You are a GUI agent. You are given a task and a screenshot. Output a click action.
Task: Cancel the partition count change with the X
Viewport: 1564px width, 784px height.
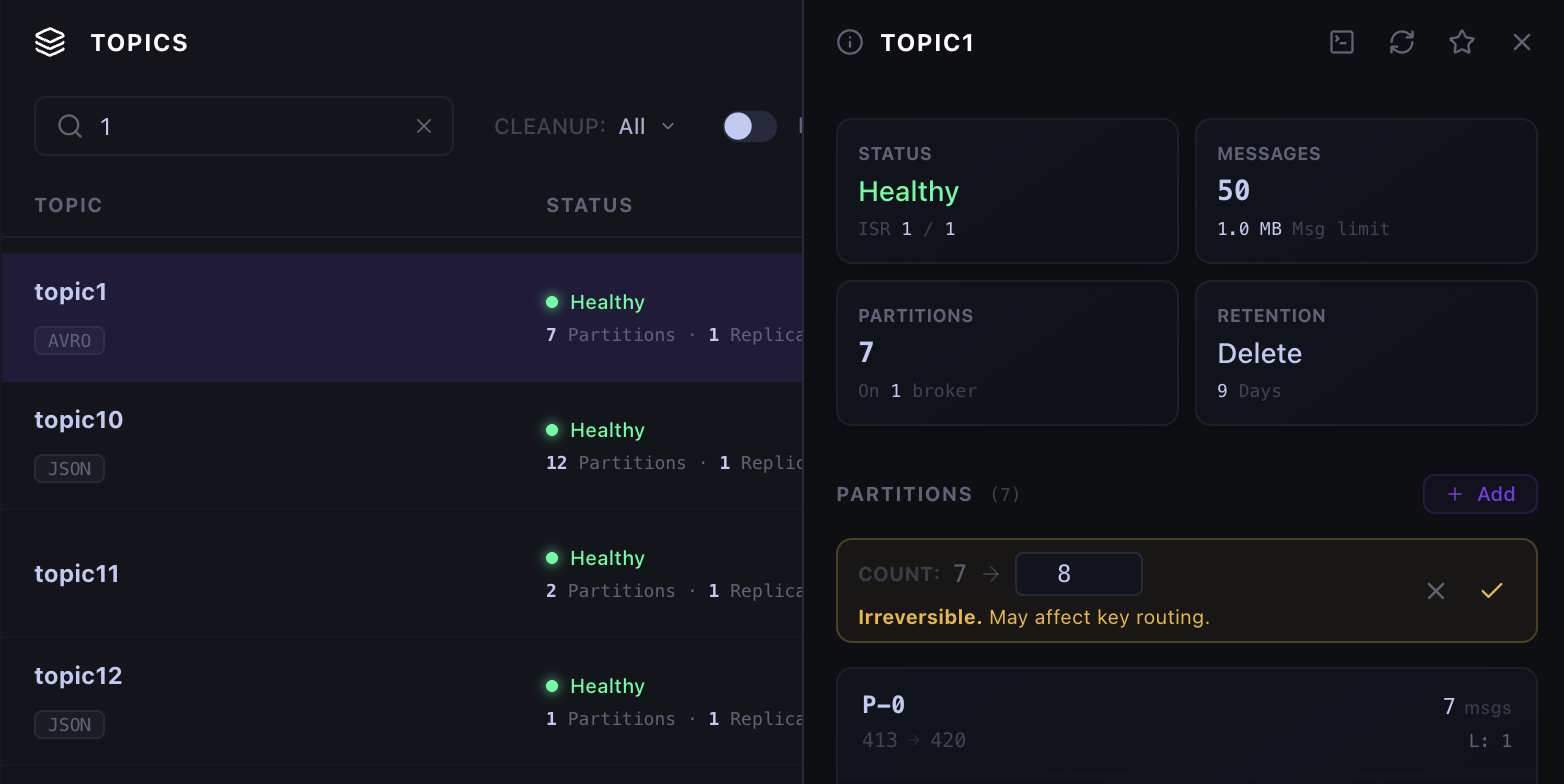[1436, 591]
